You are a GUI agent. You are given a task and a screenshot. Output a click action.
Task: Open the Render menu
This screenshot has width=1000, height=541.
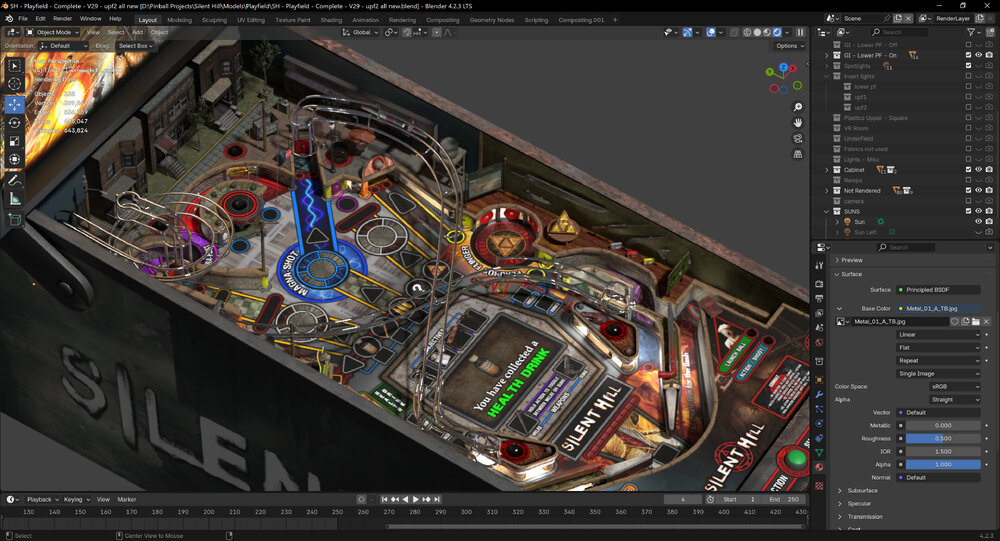(x=62, y=19)
